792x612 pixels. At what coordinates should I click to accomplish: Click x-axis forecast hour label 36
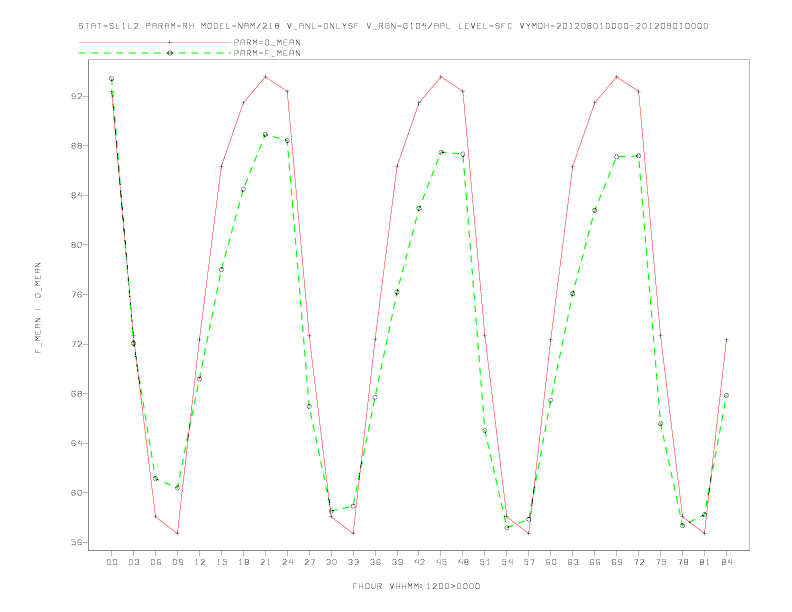click(x=375, y=562)
